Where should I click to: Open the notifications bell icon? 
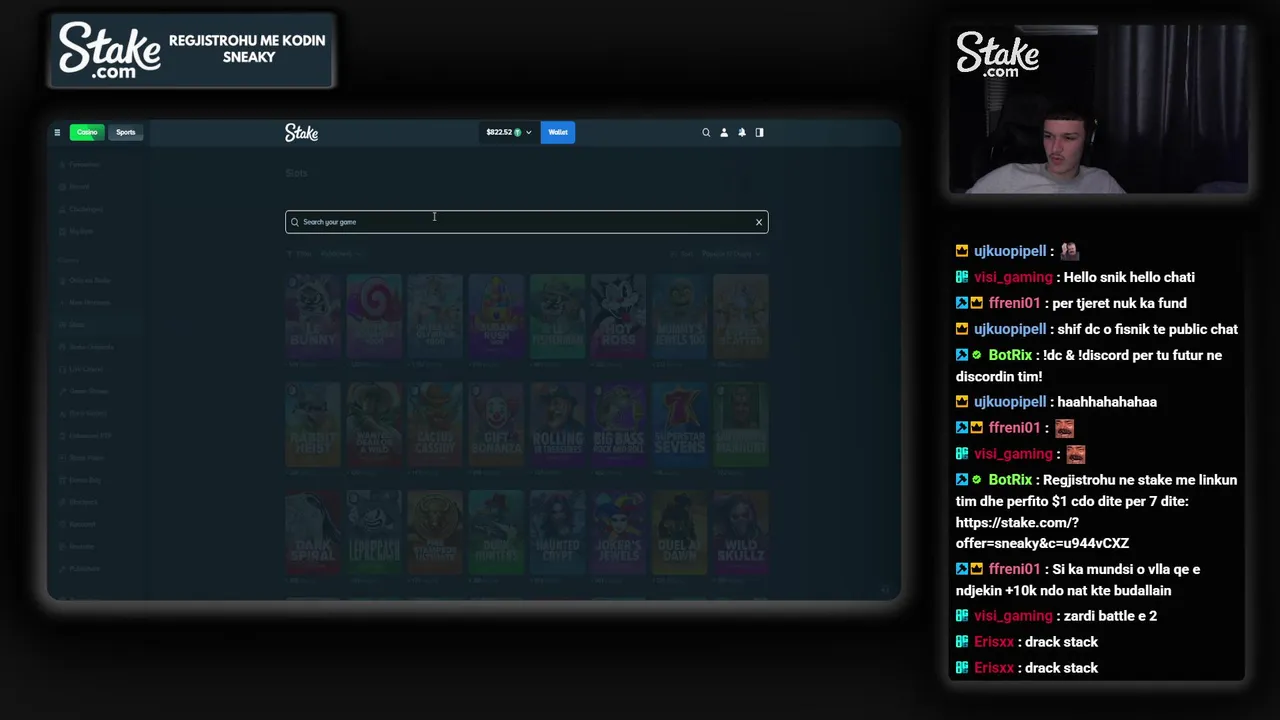[x=742, y=132]
